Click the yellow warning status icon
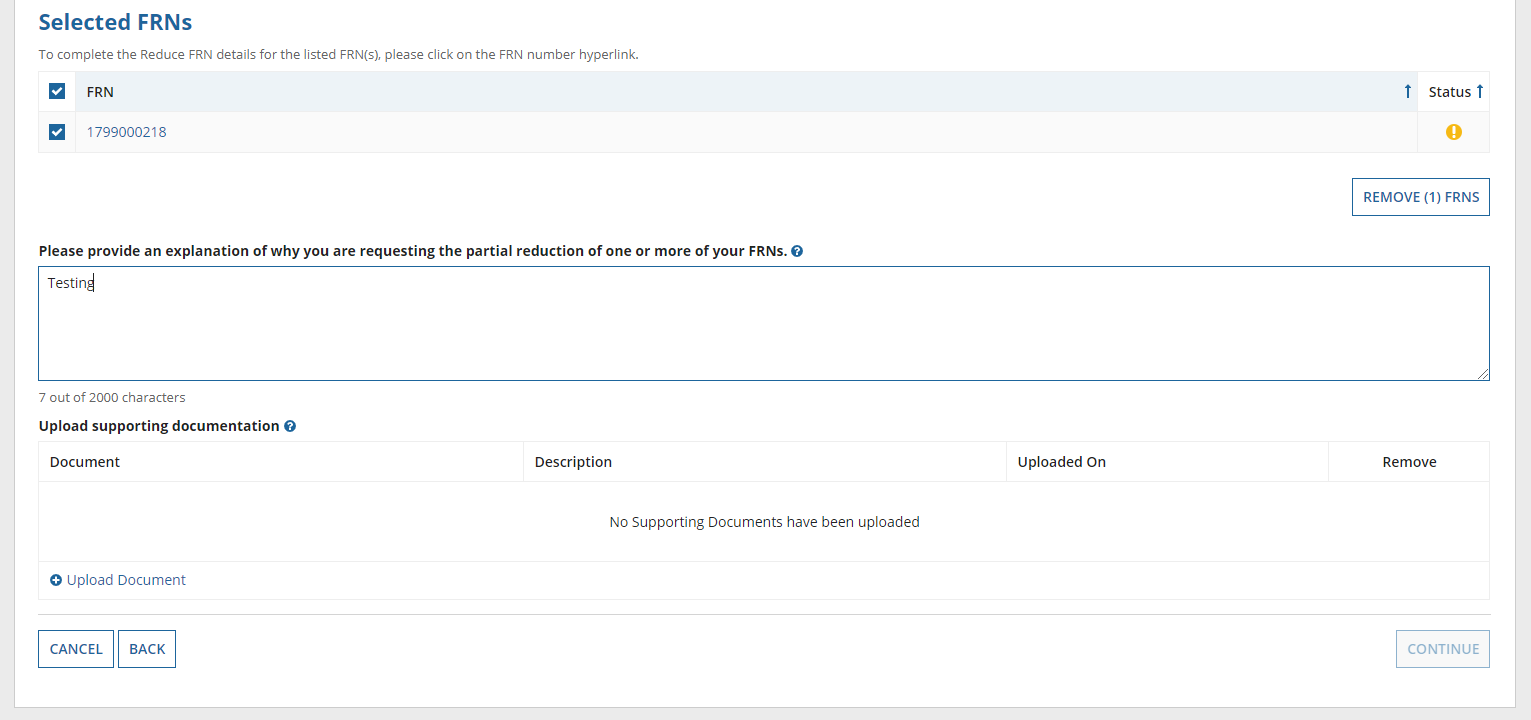The width and height of the screenshot is (1531, 720). [1453, 132]
